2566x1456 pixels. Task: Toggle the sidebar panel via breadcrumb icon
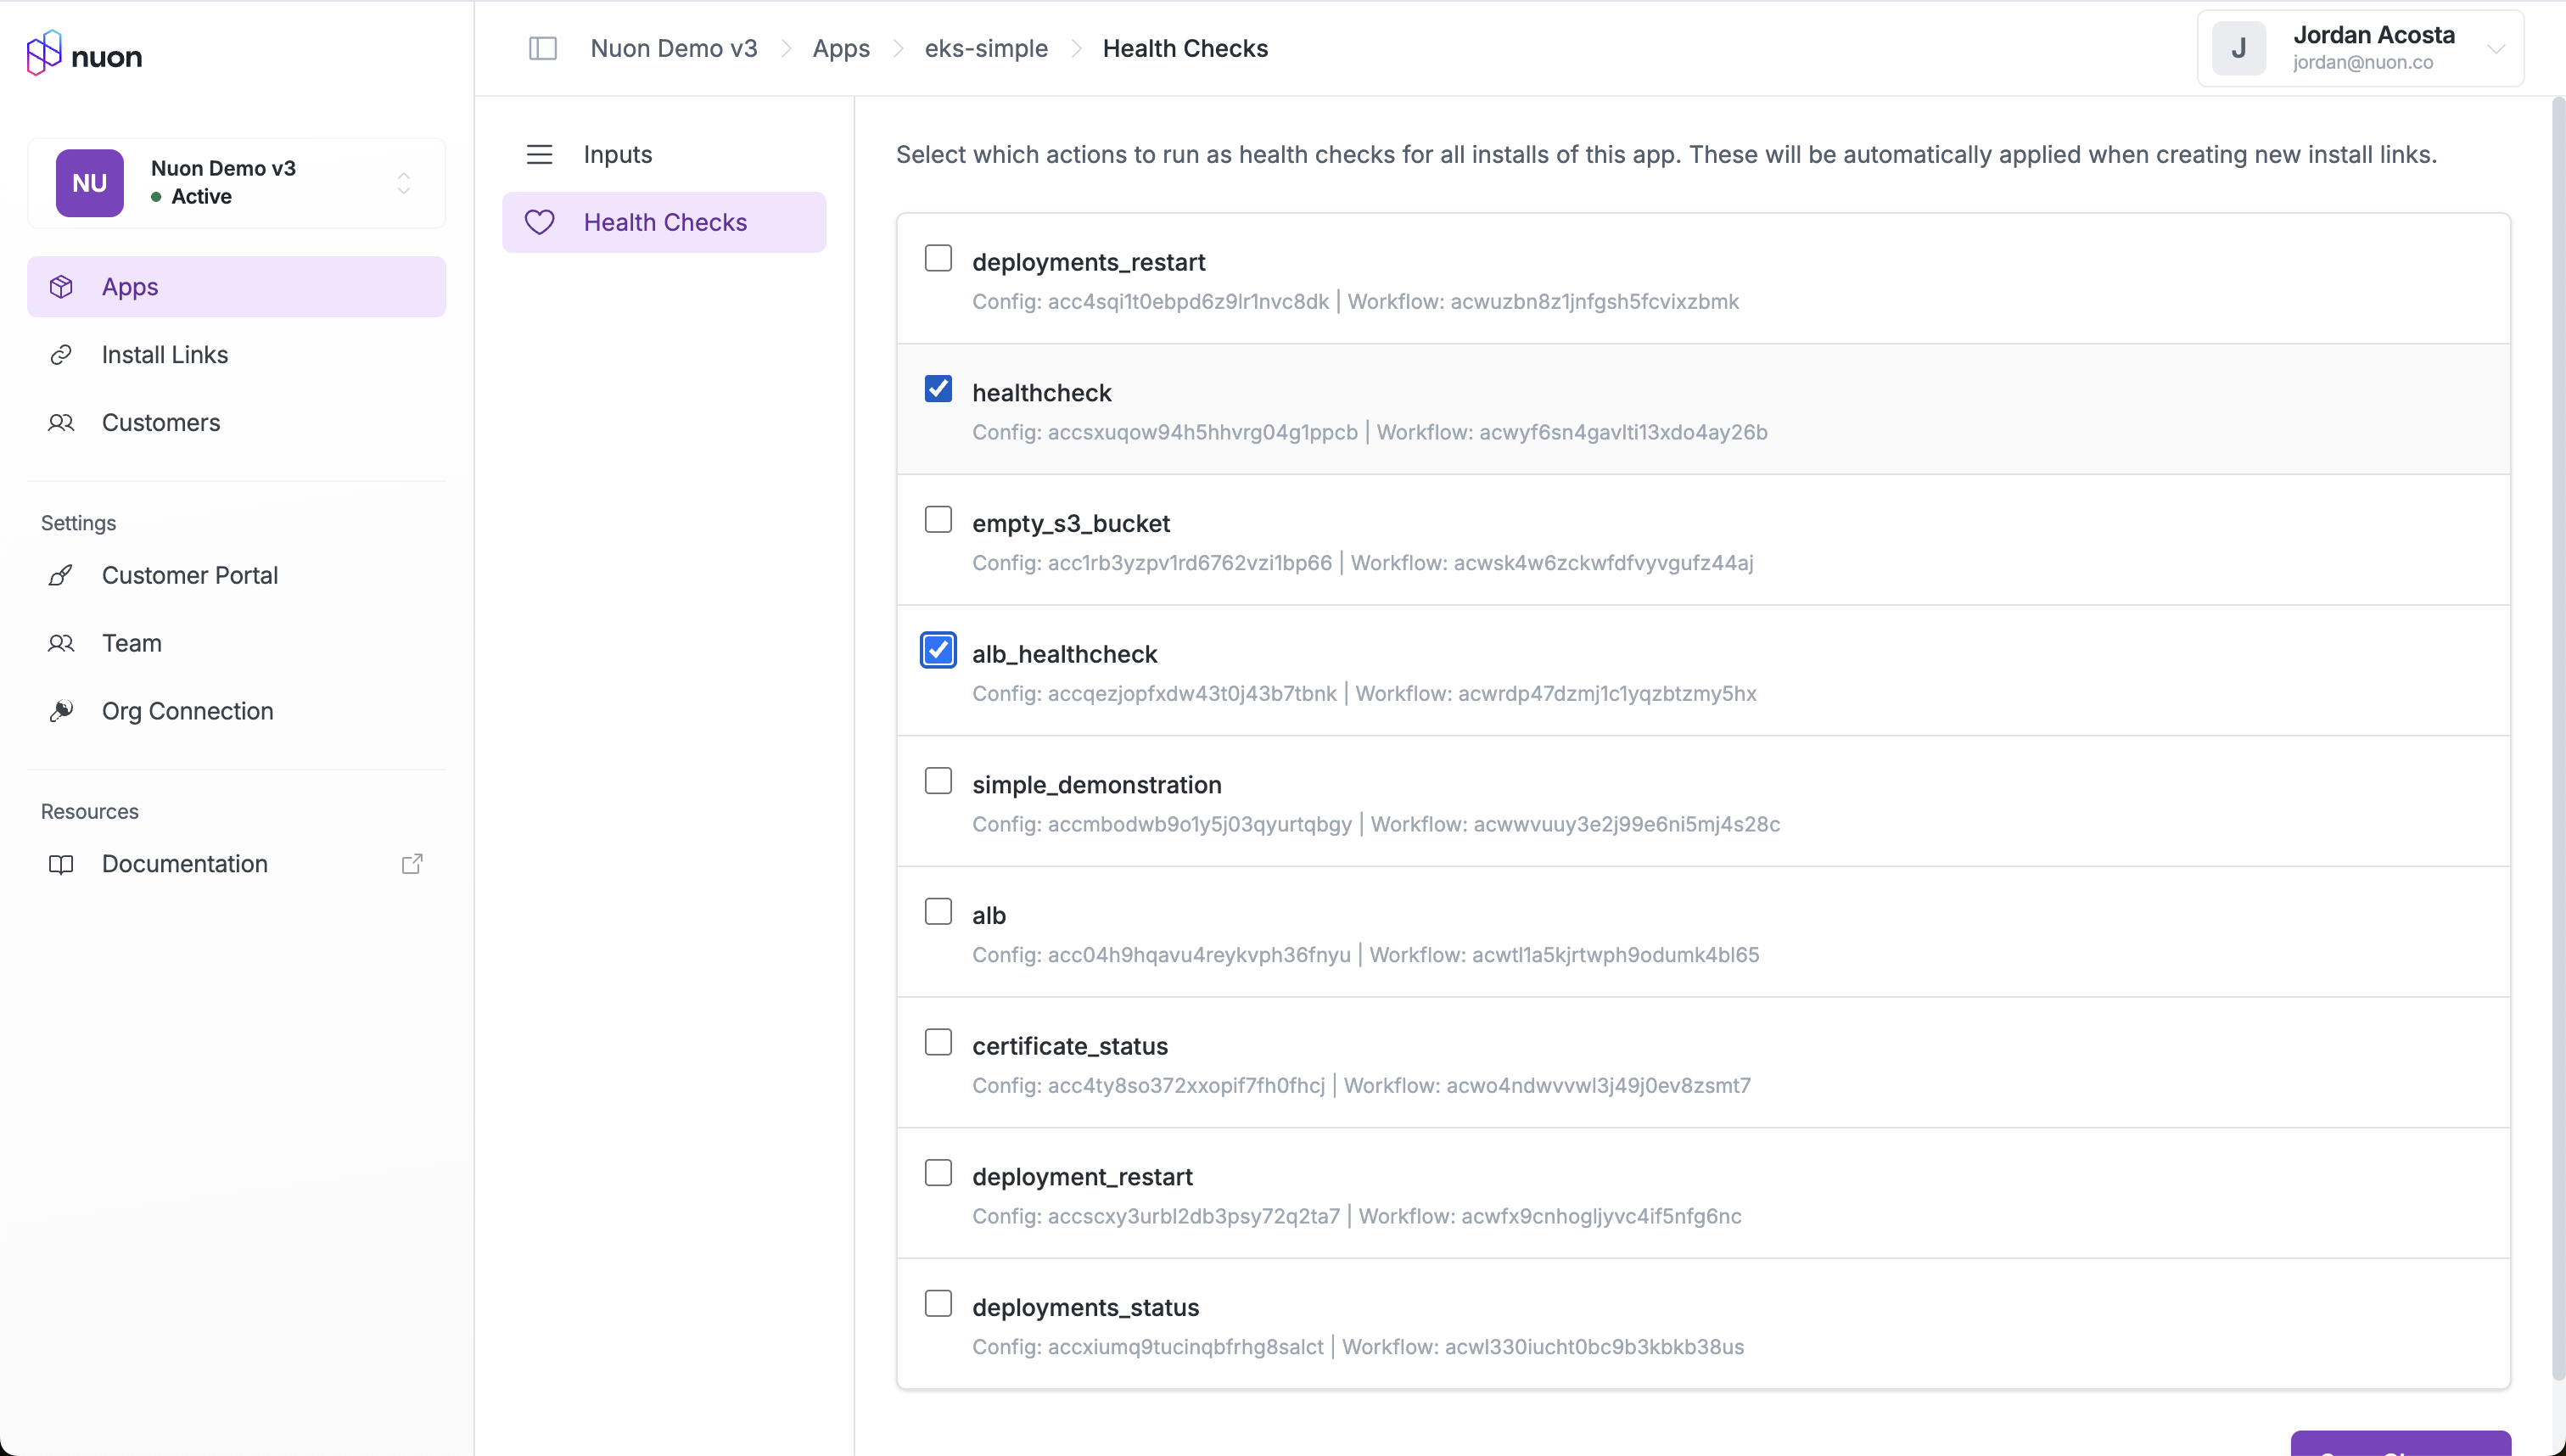coord(543,48)
